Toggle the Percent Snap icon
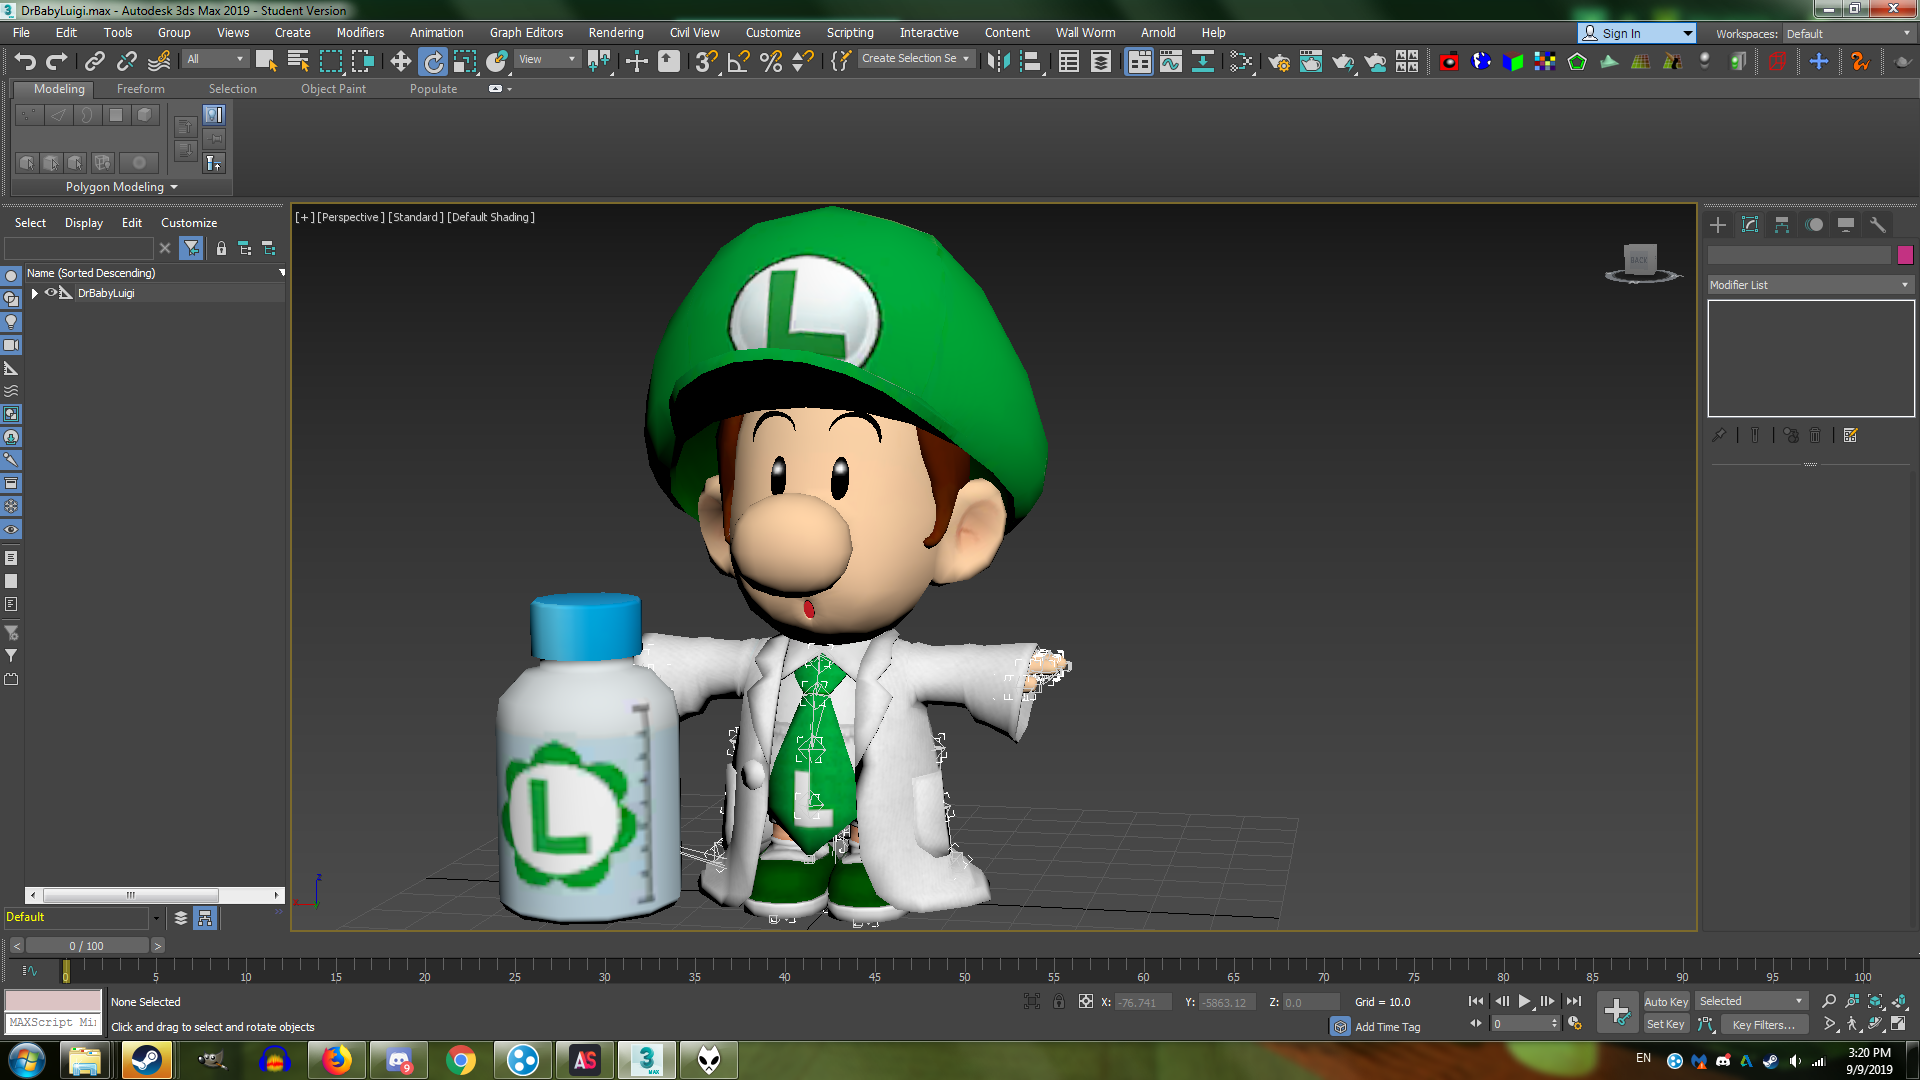1920x1080 pixels. click(771, 61)
